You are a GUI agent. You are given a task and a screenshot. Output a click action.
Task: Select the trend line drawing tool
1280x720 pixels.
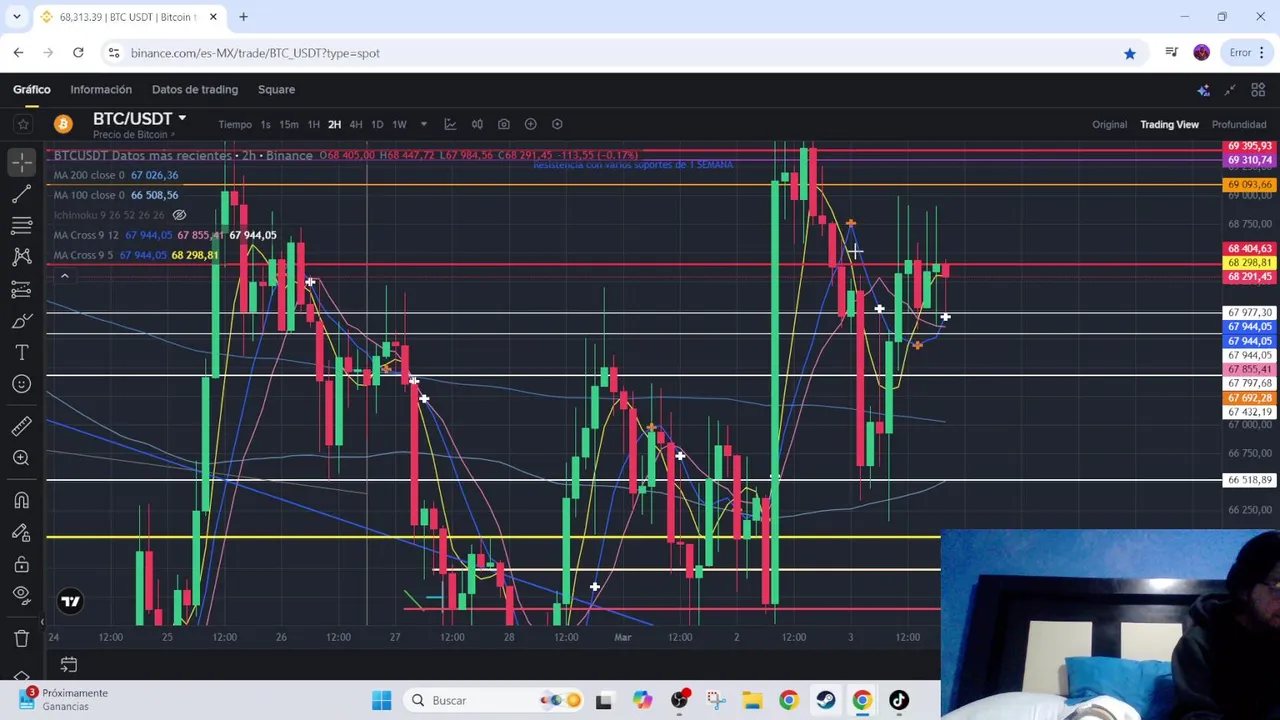click(22, 193)
